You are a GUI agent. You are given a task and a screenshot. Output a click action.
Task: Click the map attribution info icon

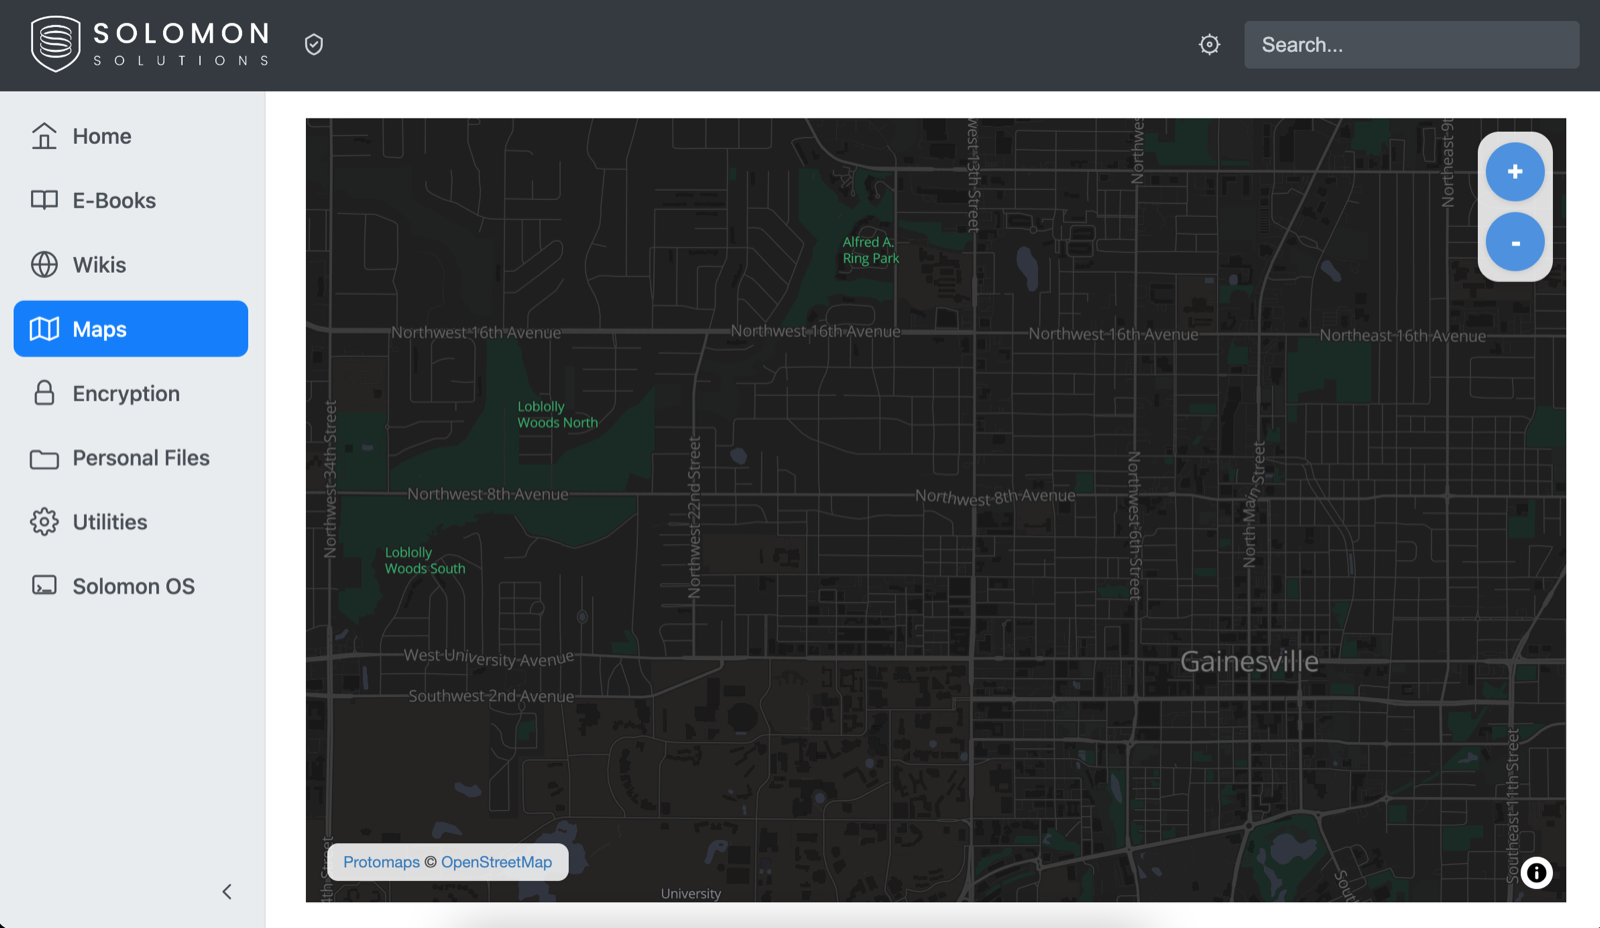tap(1537, 873)
